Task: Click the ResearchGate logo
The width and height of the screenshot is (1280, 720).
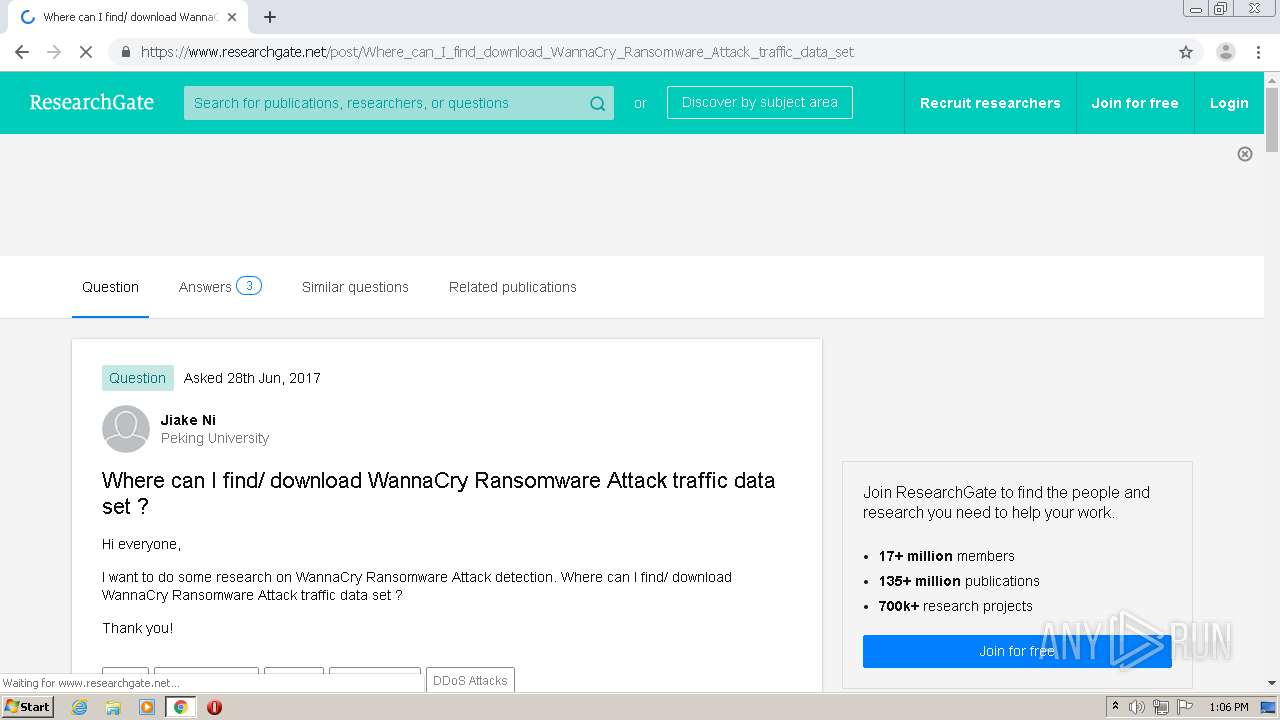Action: 92,102
